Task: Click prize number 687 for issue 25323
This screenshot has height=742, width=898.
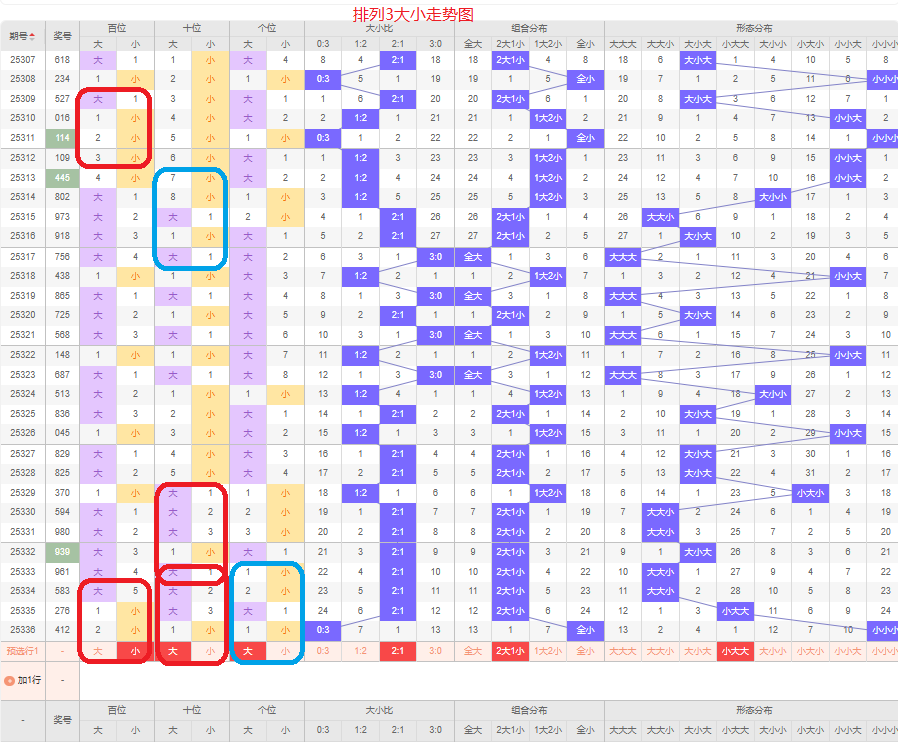Action: (62, 375)
